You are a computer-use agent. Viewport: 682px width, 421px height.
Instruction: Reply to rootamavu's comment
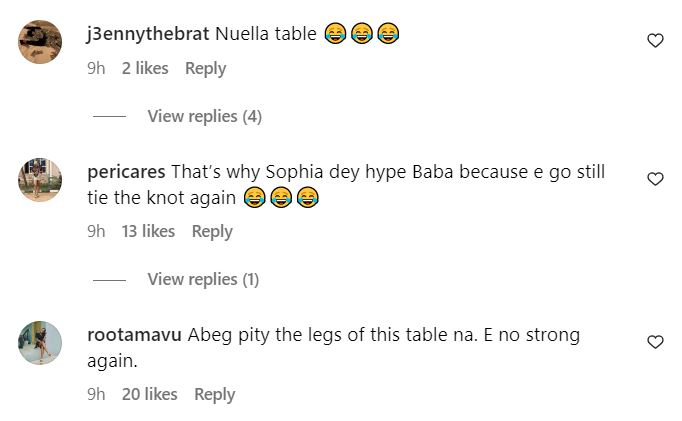(x=214, y=395)
